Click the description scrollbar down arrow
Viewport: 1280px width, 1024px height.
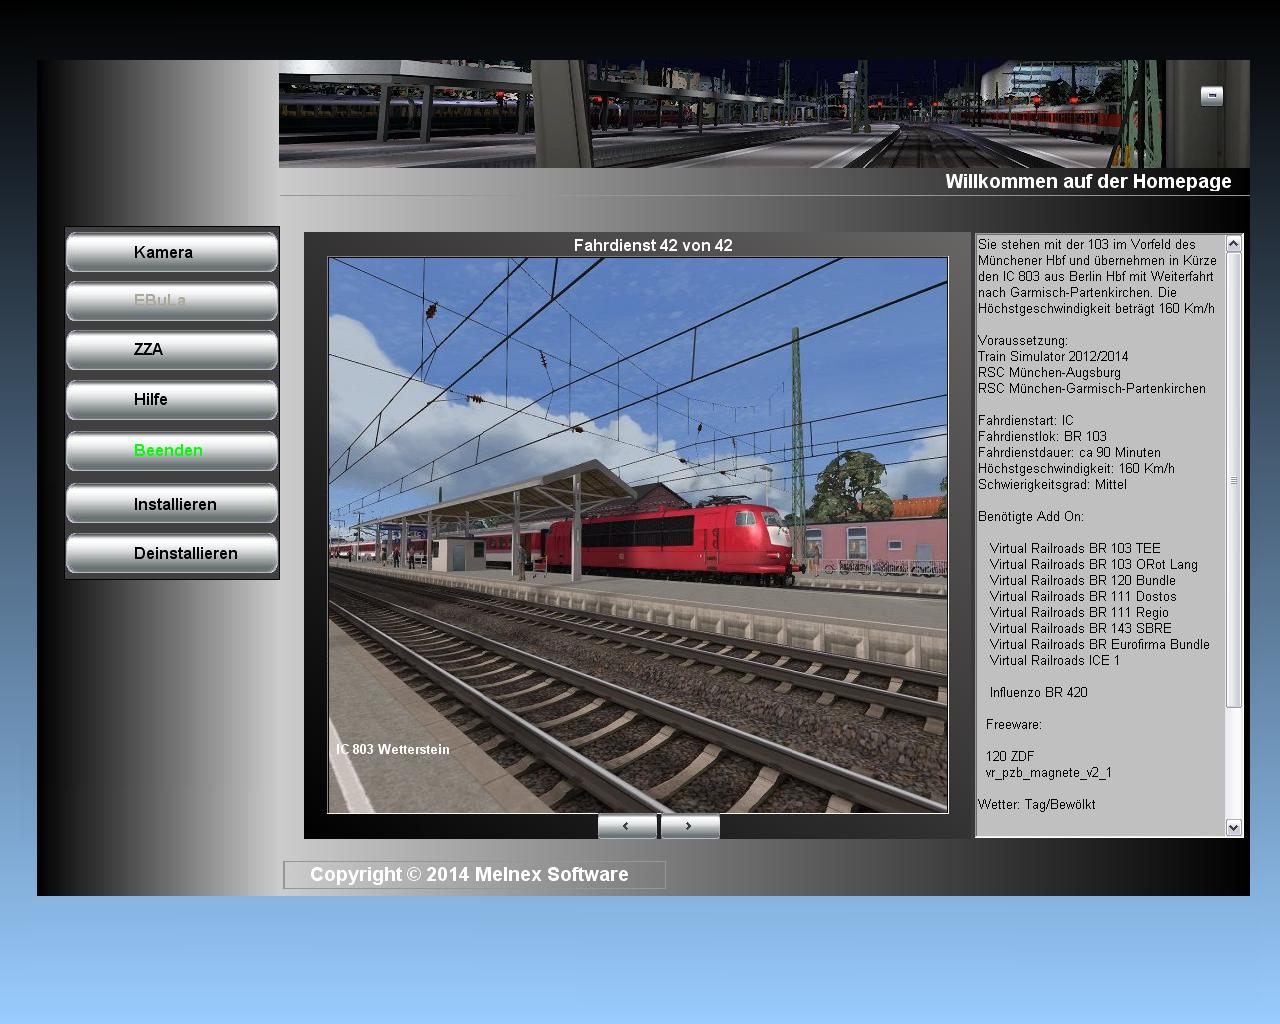(1233, 827)
